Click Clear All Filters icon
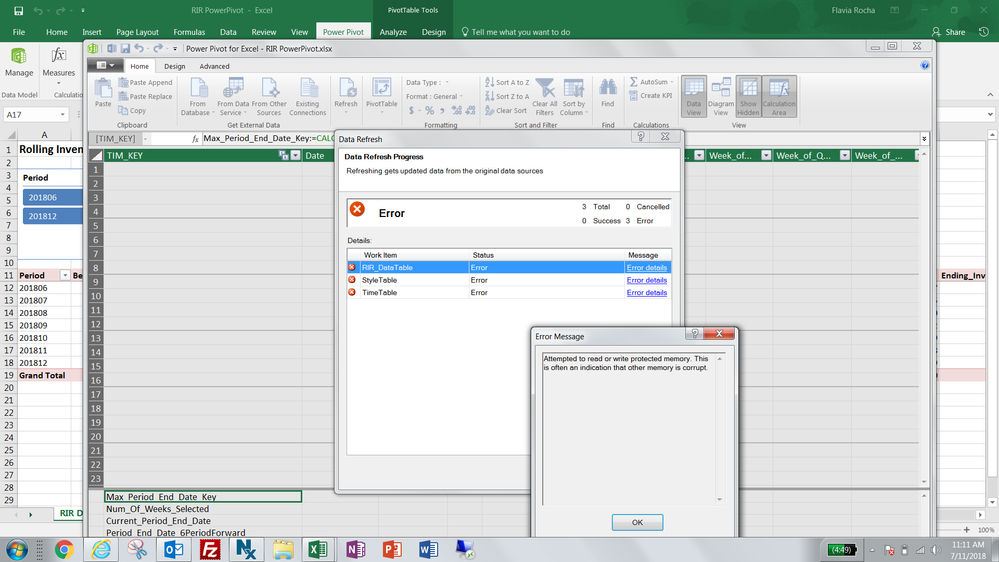Image resolution: width=999 pixels, height=562 pixels. coord(545,97)
